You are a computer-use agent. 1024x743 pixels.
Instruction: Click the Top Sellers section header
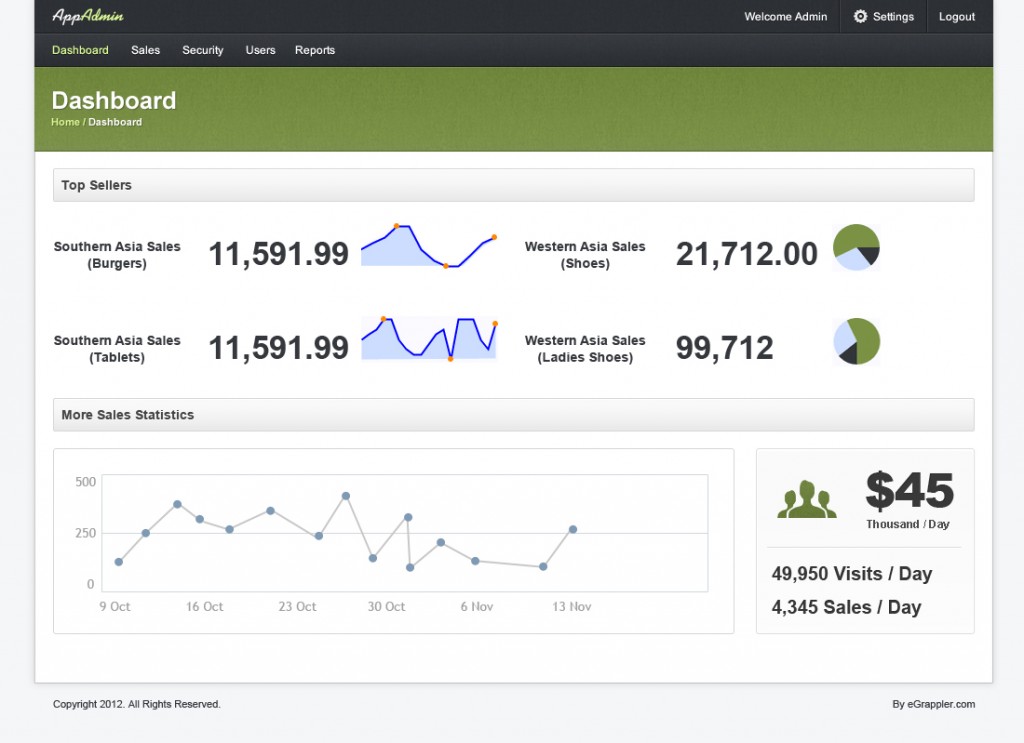[96, 185]
